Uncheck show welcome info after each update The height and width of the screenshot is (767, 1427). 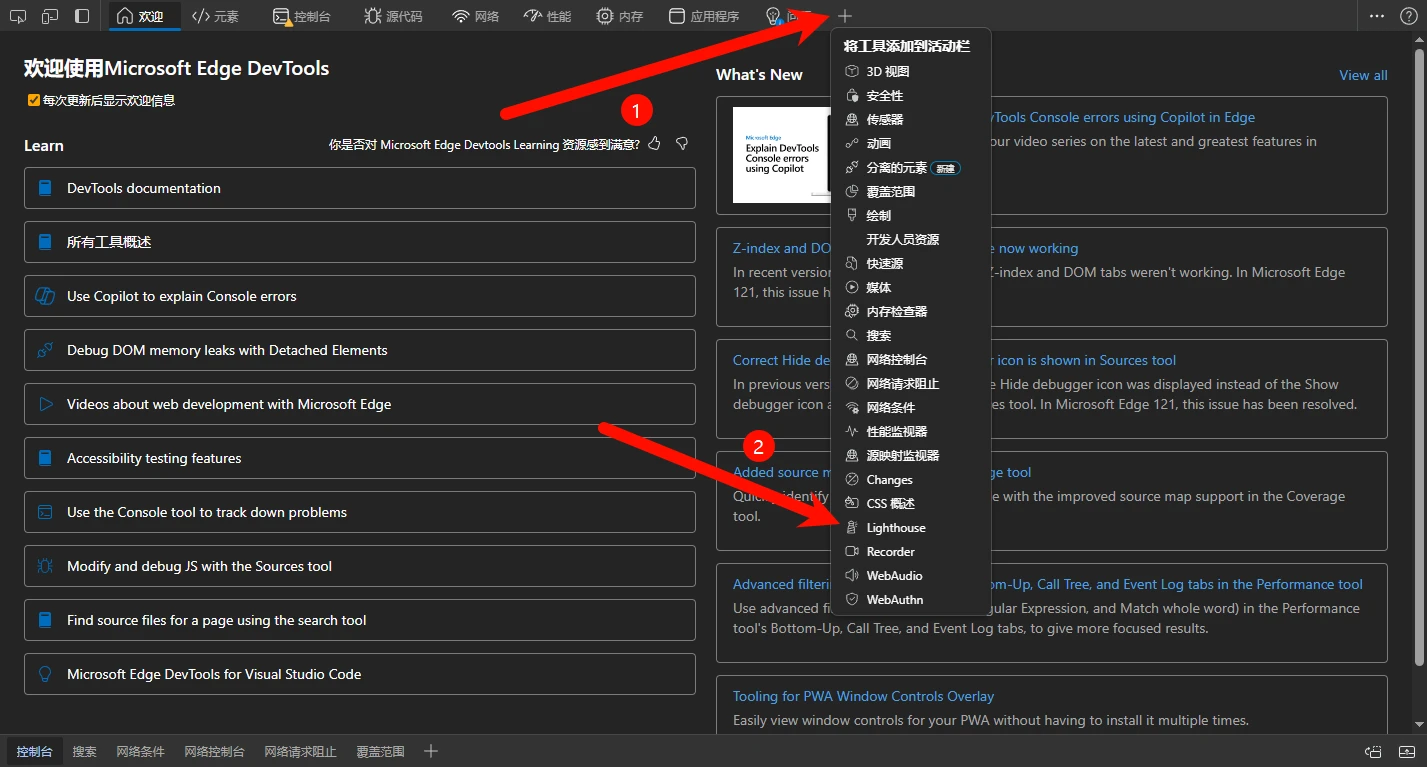34,101
